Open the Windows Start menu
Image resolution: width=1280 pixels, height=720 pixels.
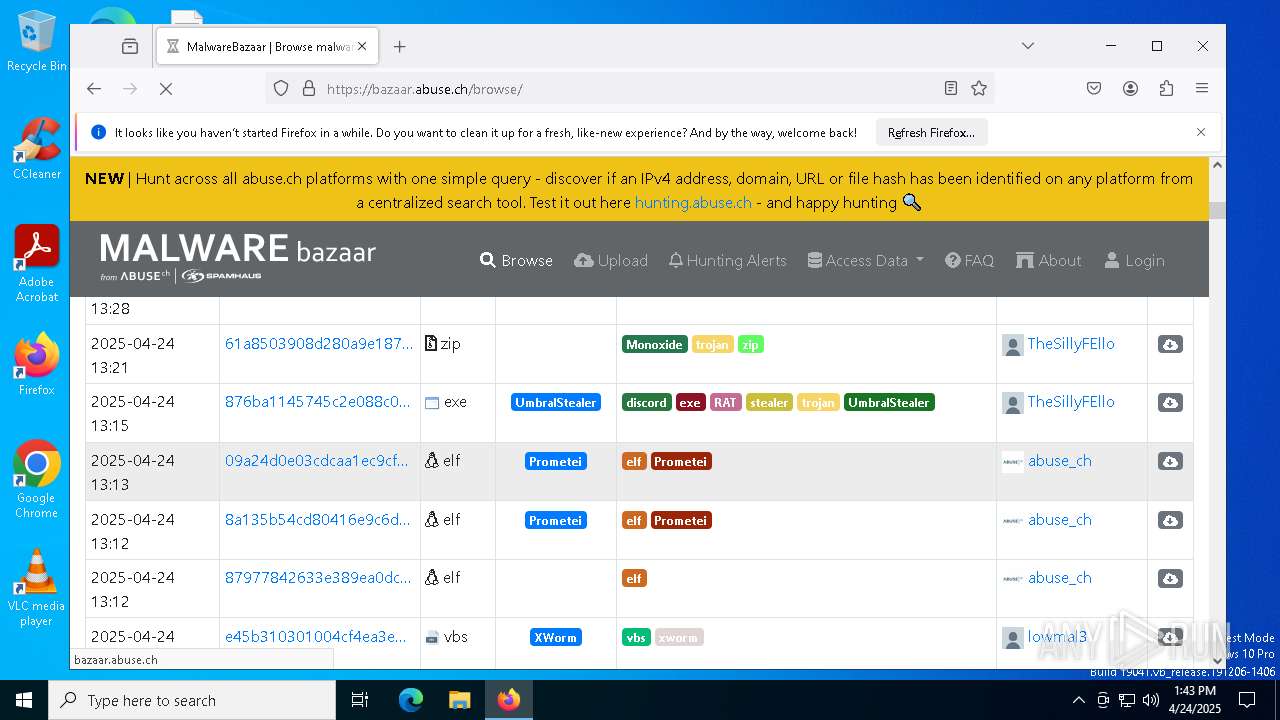point(24,700)
